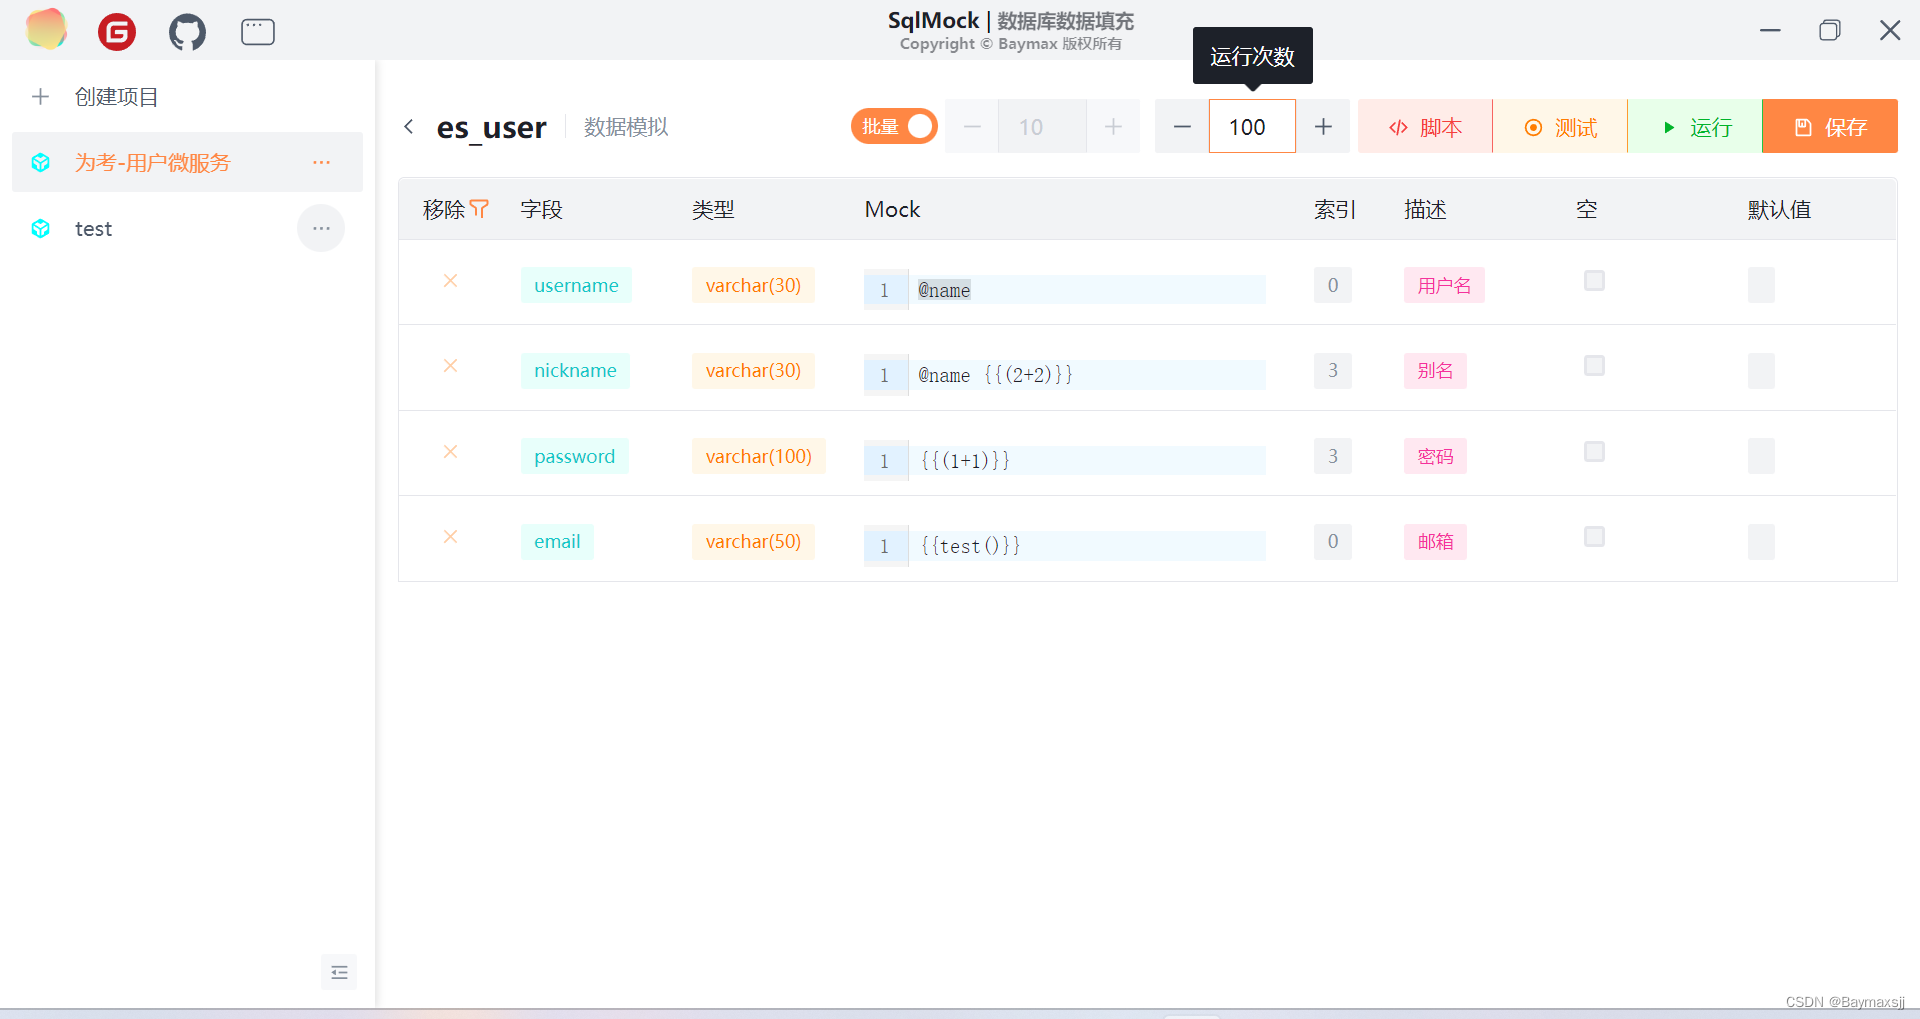The height and width of the screenshot is (1019, 1920).
Task: Click the email field tag
Action: pos(557,541)
